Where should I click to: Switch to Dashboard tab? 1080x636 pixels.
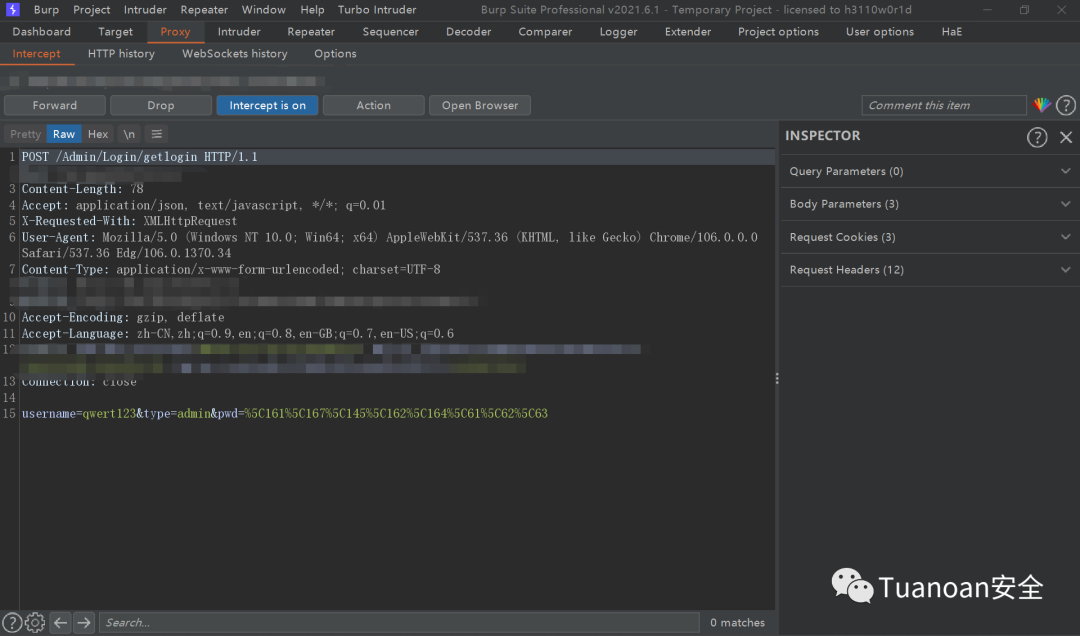[41, 32]
